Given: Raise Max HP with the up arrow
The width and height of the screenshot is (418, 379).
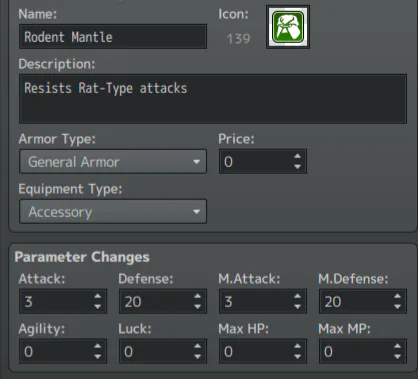Looking at the screenshot, I should 297,346.
